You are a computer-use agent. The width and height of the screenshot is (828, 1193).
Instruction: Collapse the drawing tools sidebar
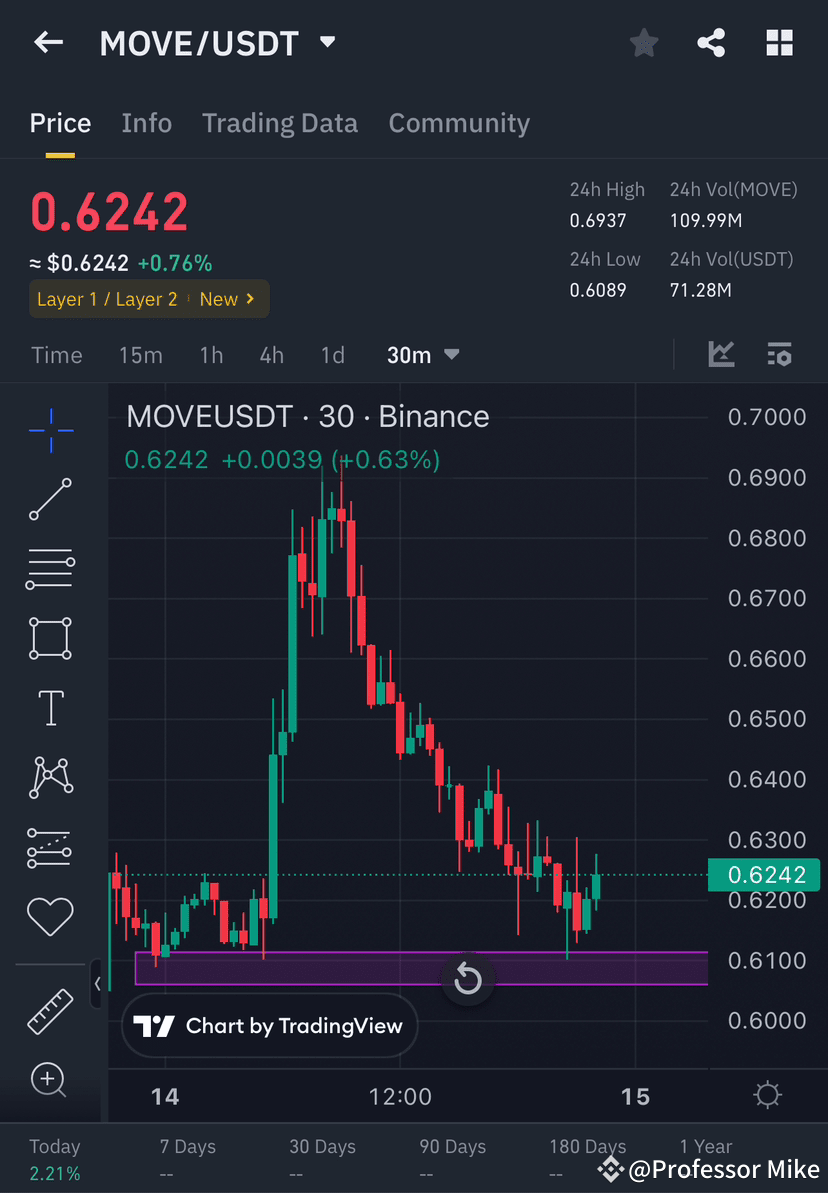[97, 984]
